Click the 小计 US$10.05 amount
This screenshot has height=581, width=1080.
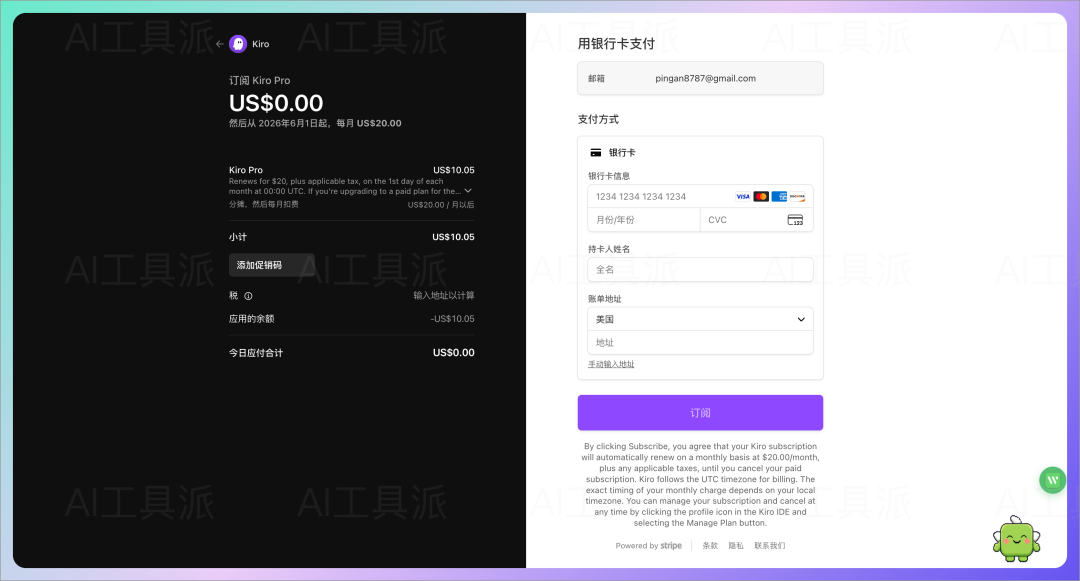point(453,237)
